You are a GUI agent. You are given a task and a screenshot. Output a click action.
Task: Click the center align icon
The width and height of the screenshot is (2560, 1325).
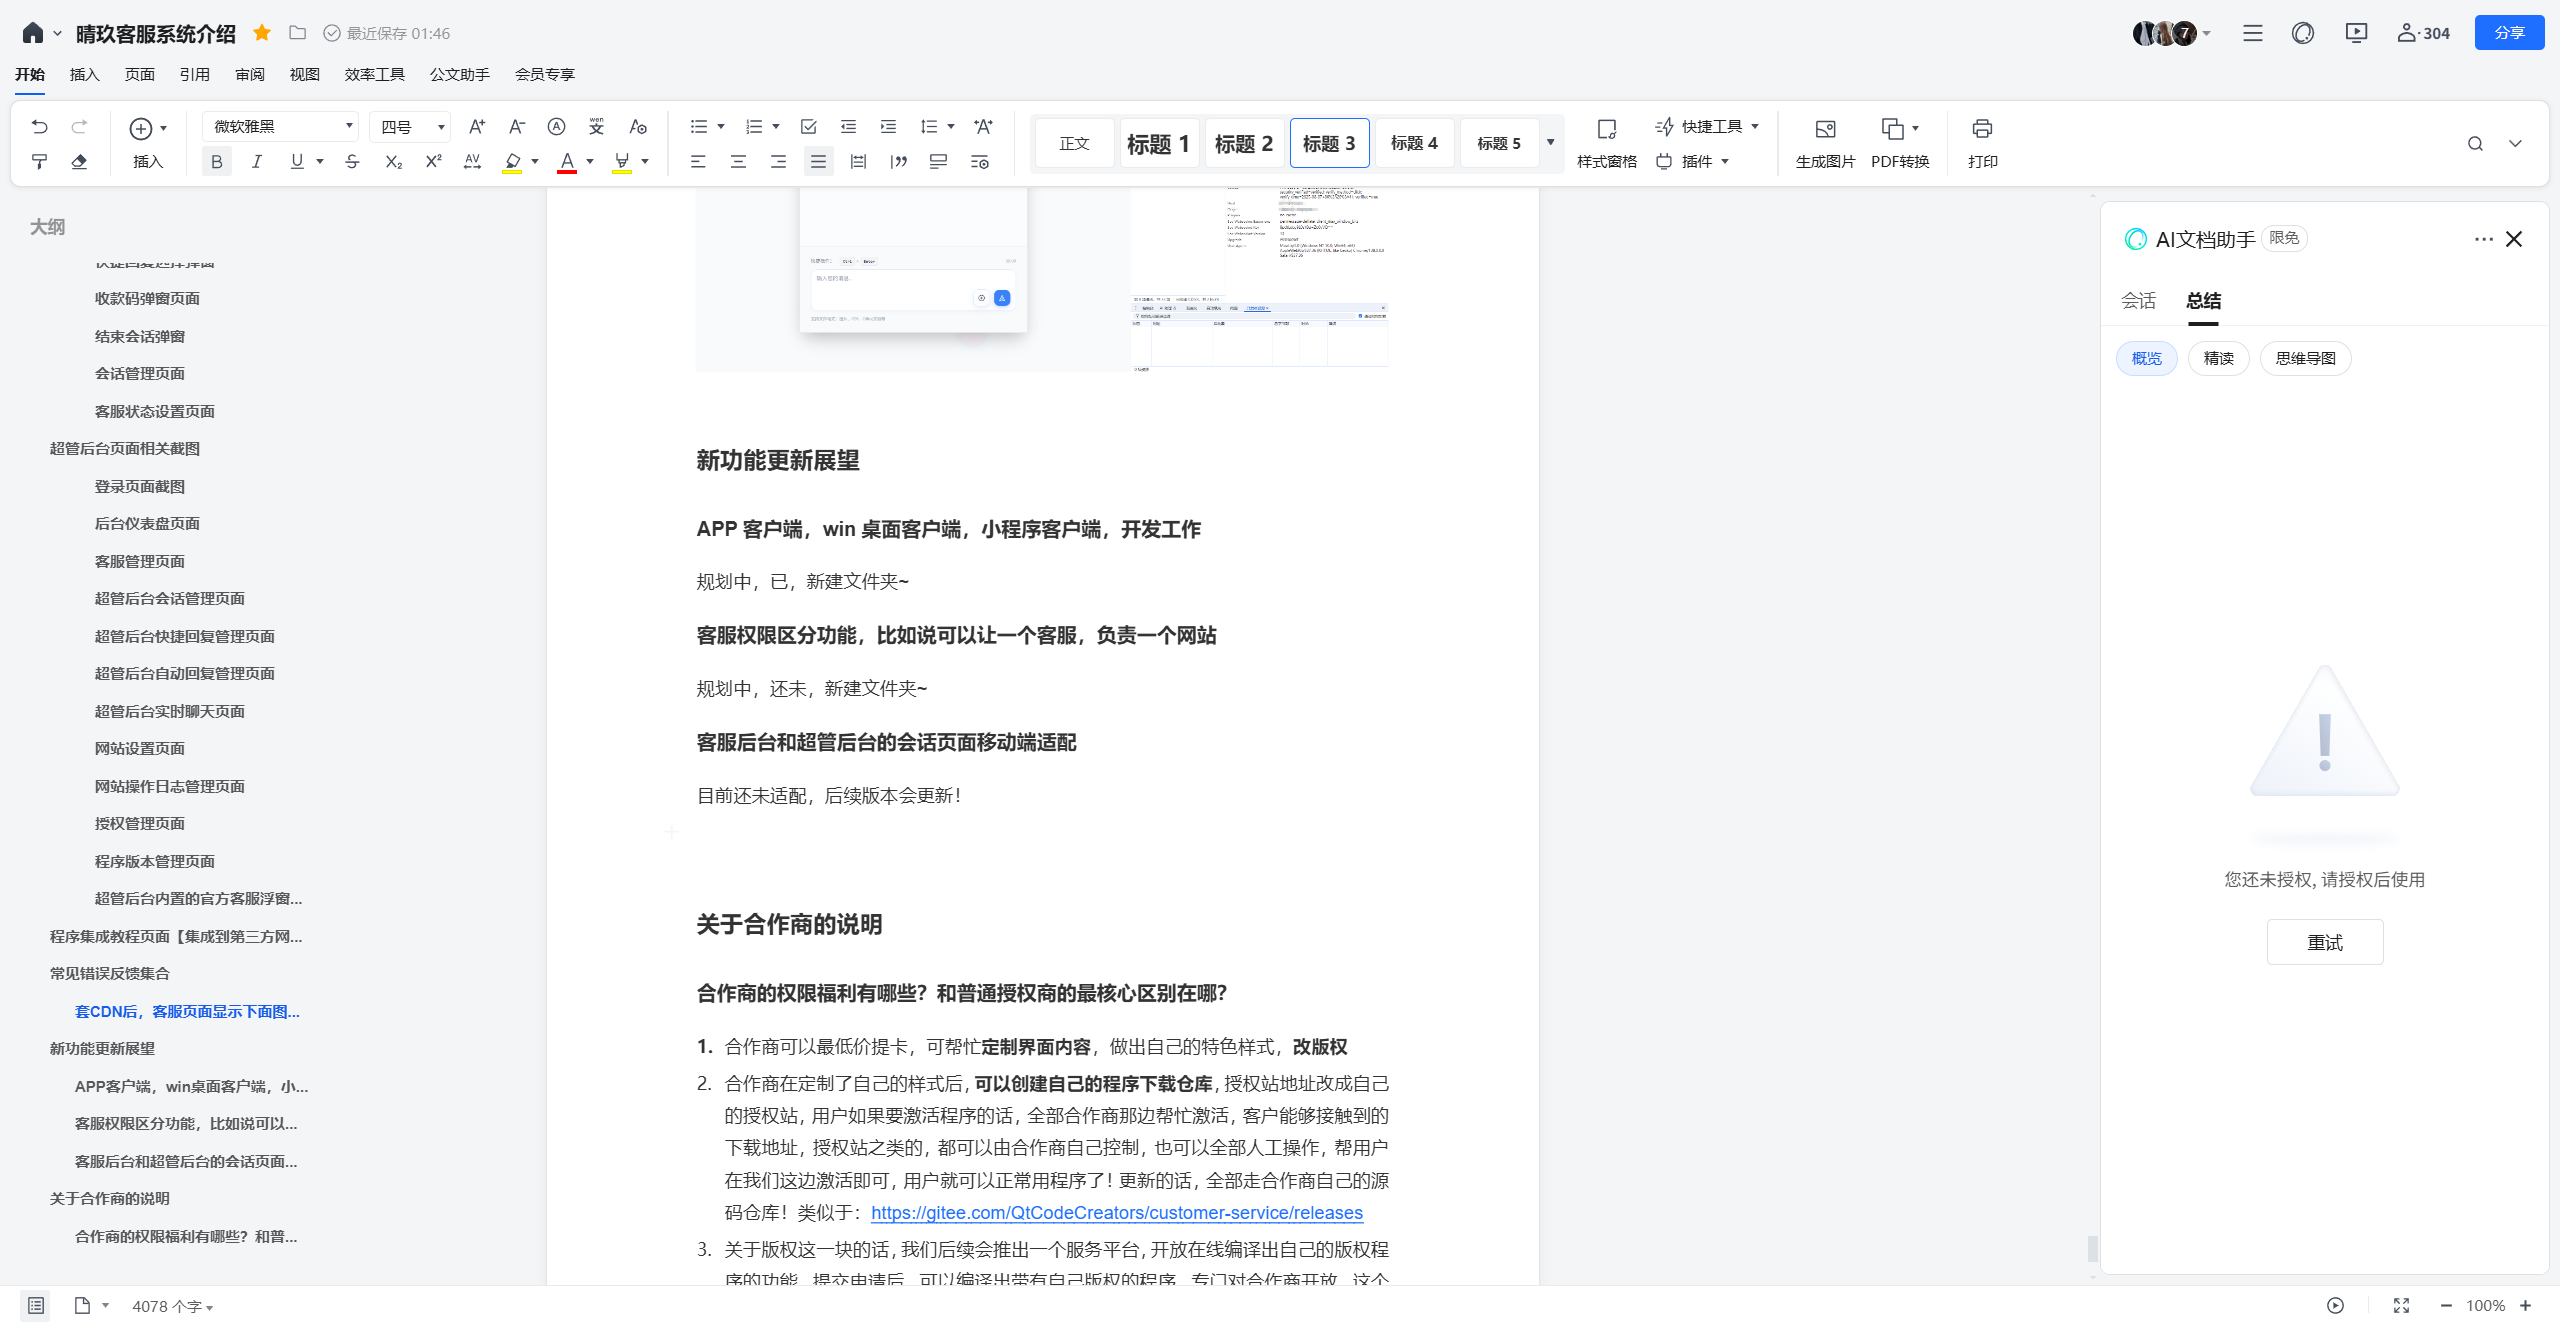[x=738, y=161]
